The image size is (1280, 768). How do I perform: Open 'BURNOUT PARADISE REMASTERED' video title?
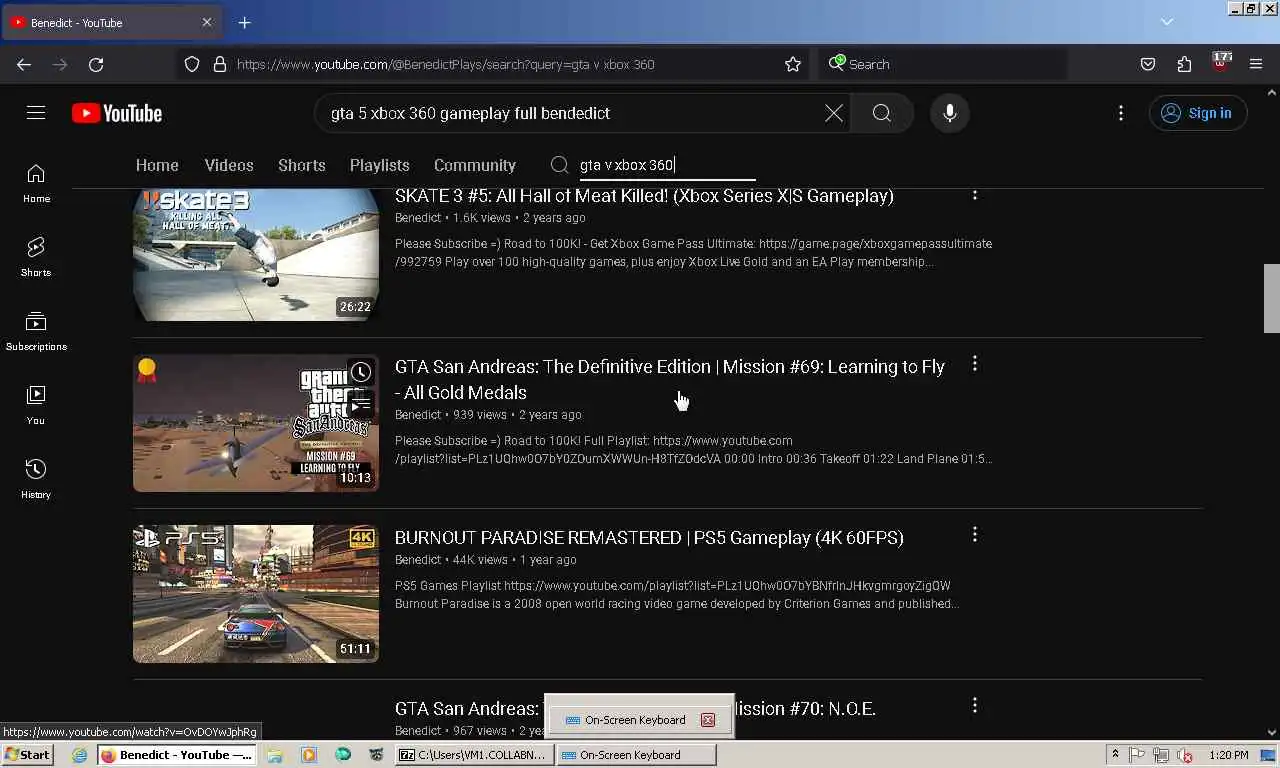[649, 537]
